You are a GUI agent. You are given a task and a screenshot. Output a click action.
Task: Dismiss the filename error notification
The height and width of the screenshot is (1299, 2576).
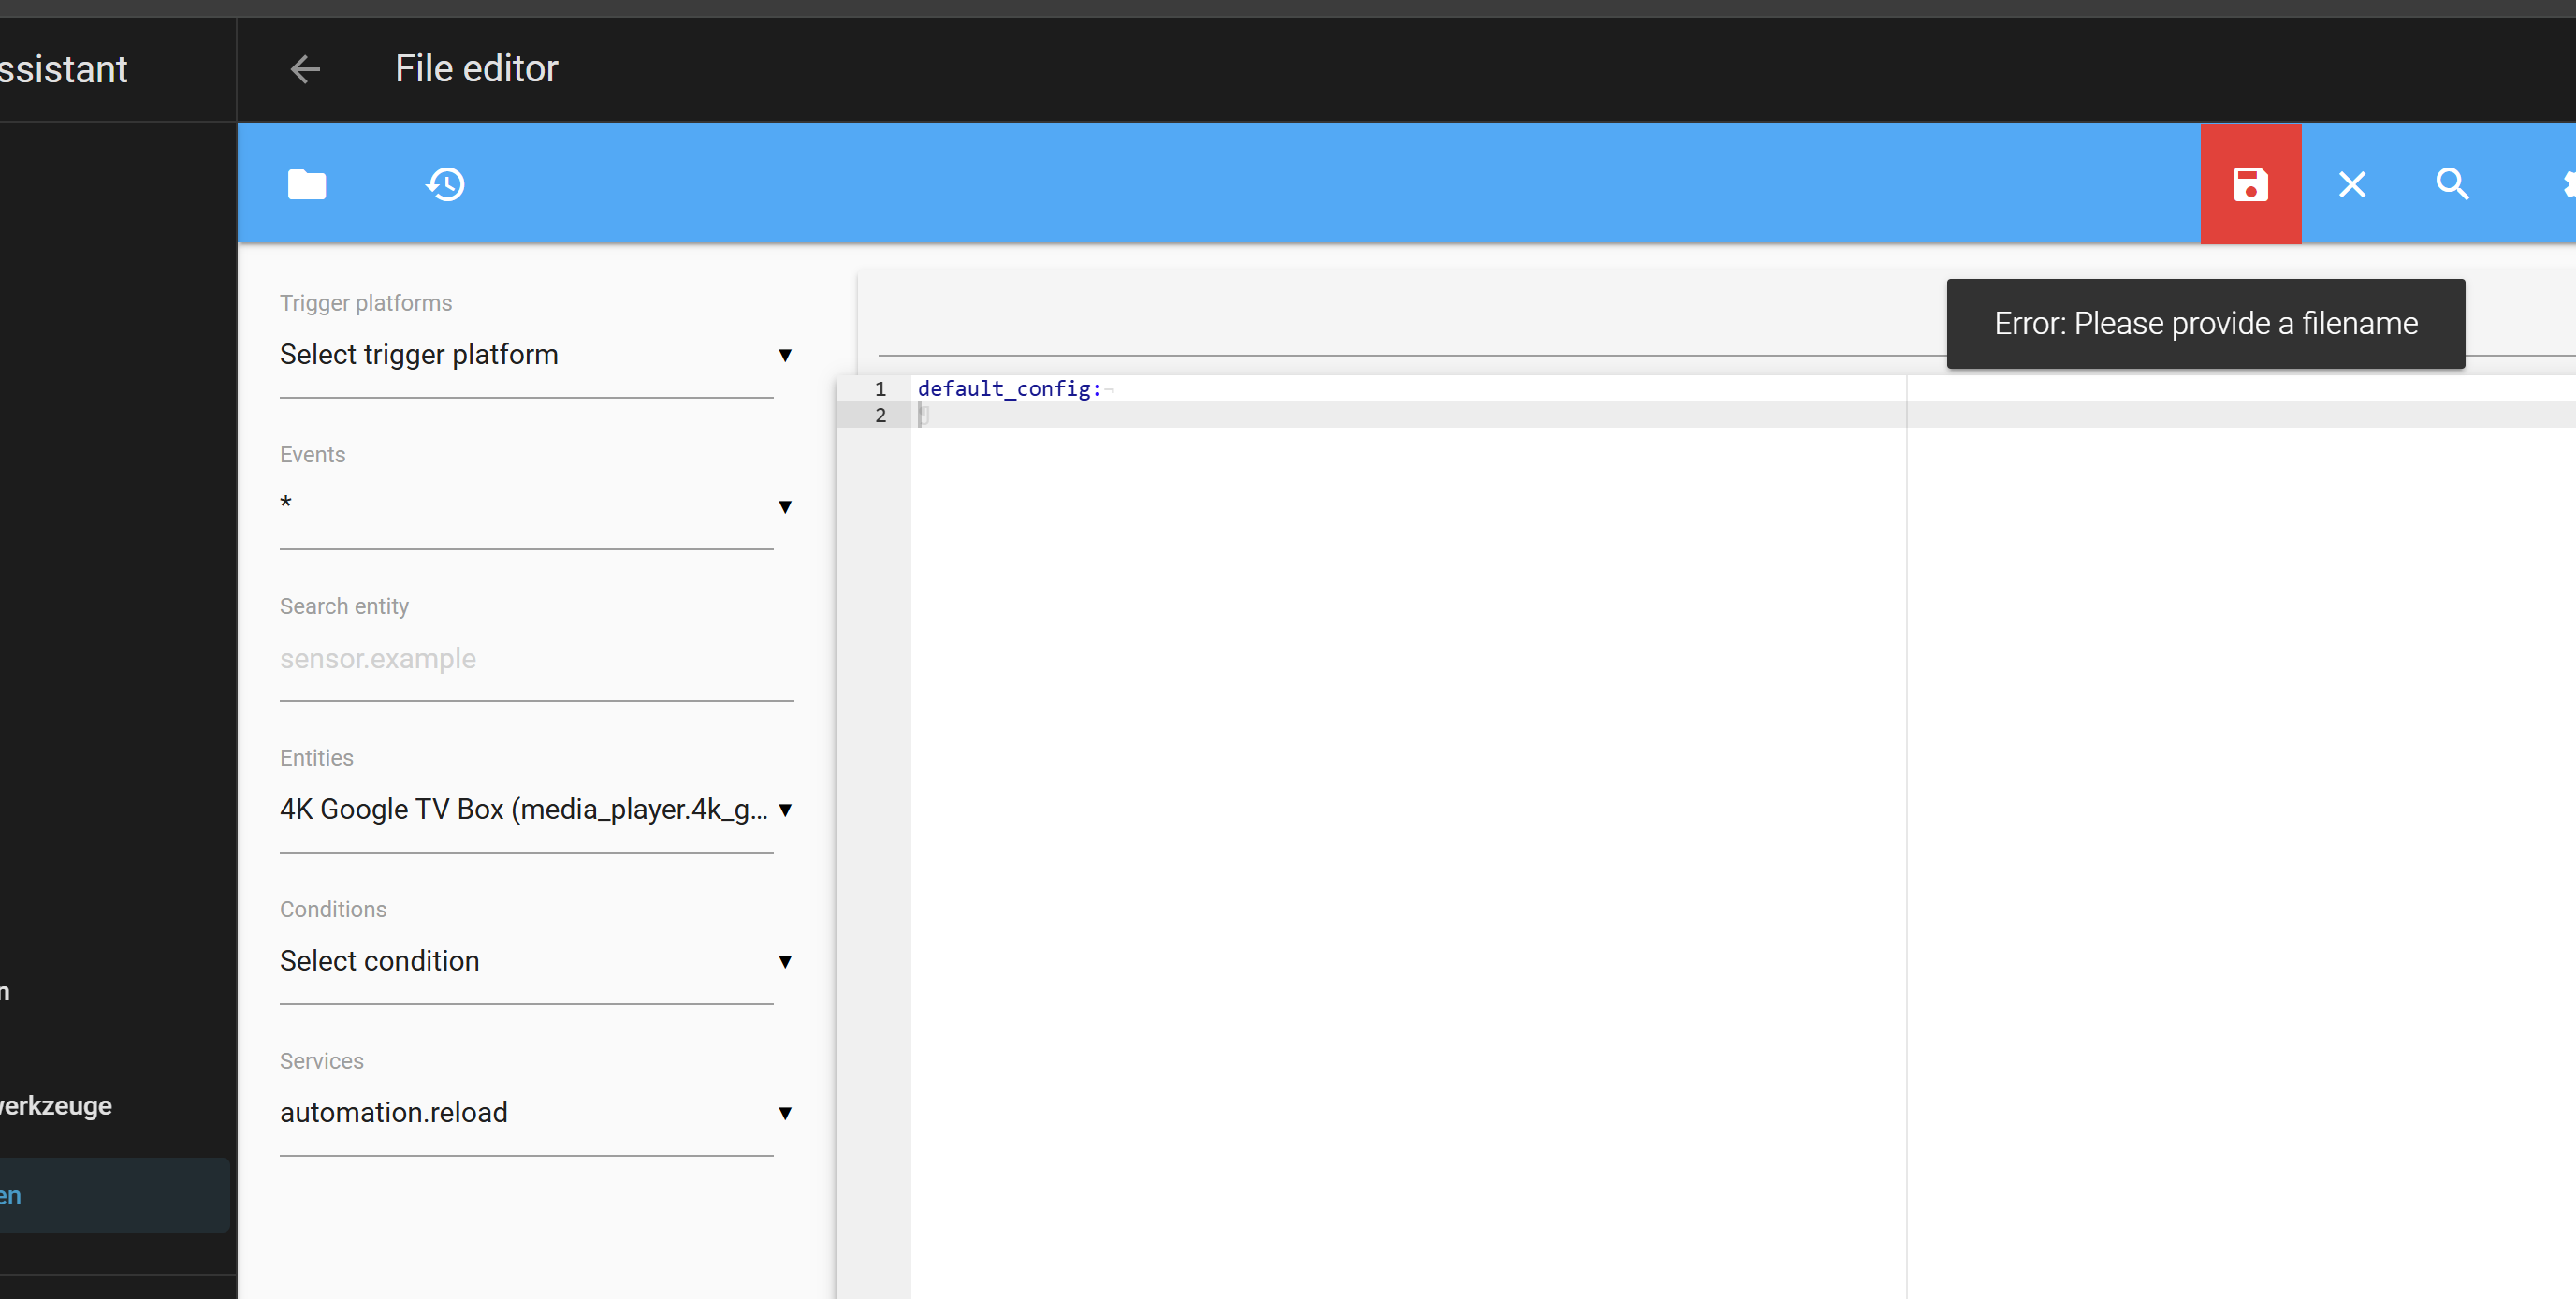pyautogui.click(x=2205, y=324)
